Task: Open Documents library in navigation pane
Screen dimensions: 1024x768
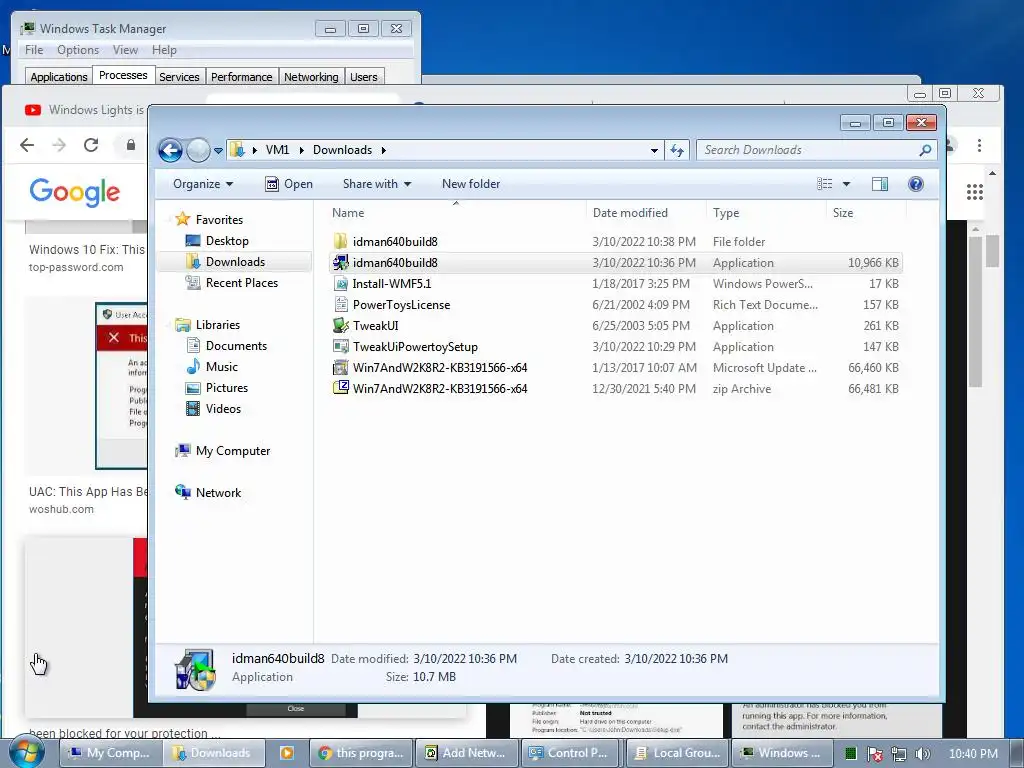Action: 227,345
